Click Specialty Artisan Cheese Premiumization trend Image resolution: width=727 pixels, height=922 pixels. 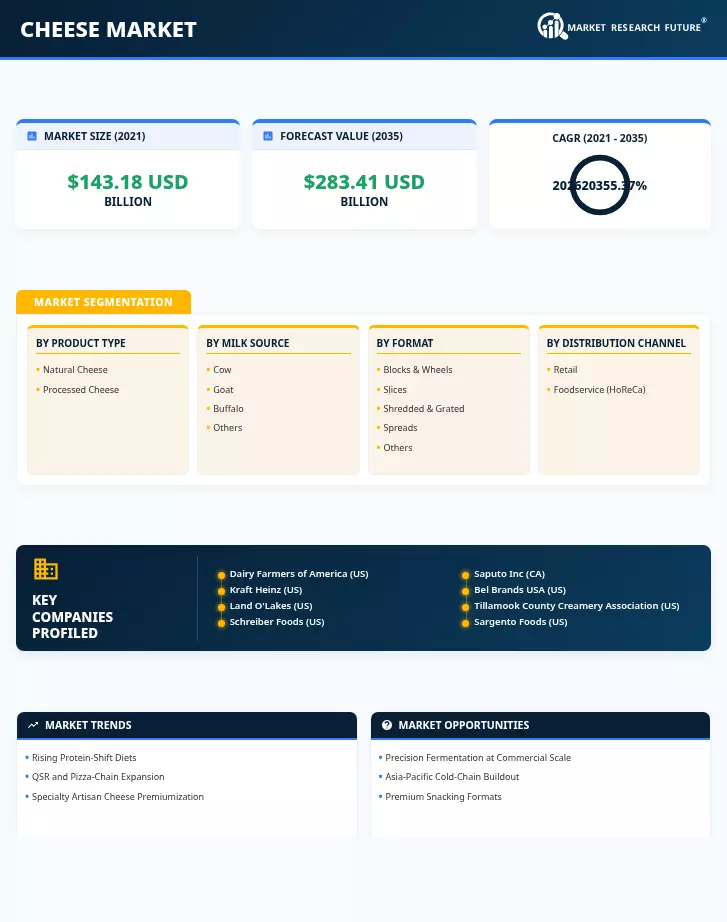pyautogui.click(x=118, y=797)
